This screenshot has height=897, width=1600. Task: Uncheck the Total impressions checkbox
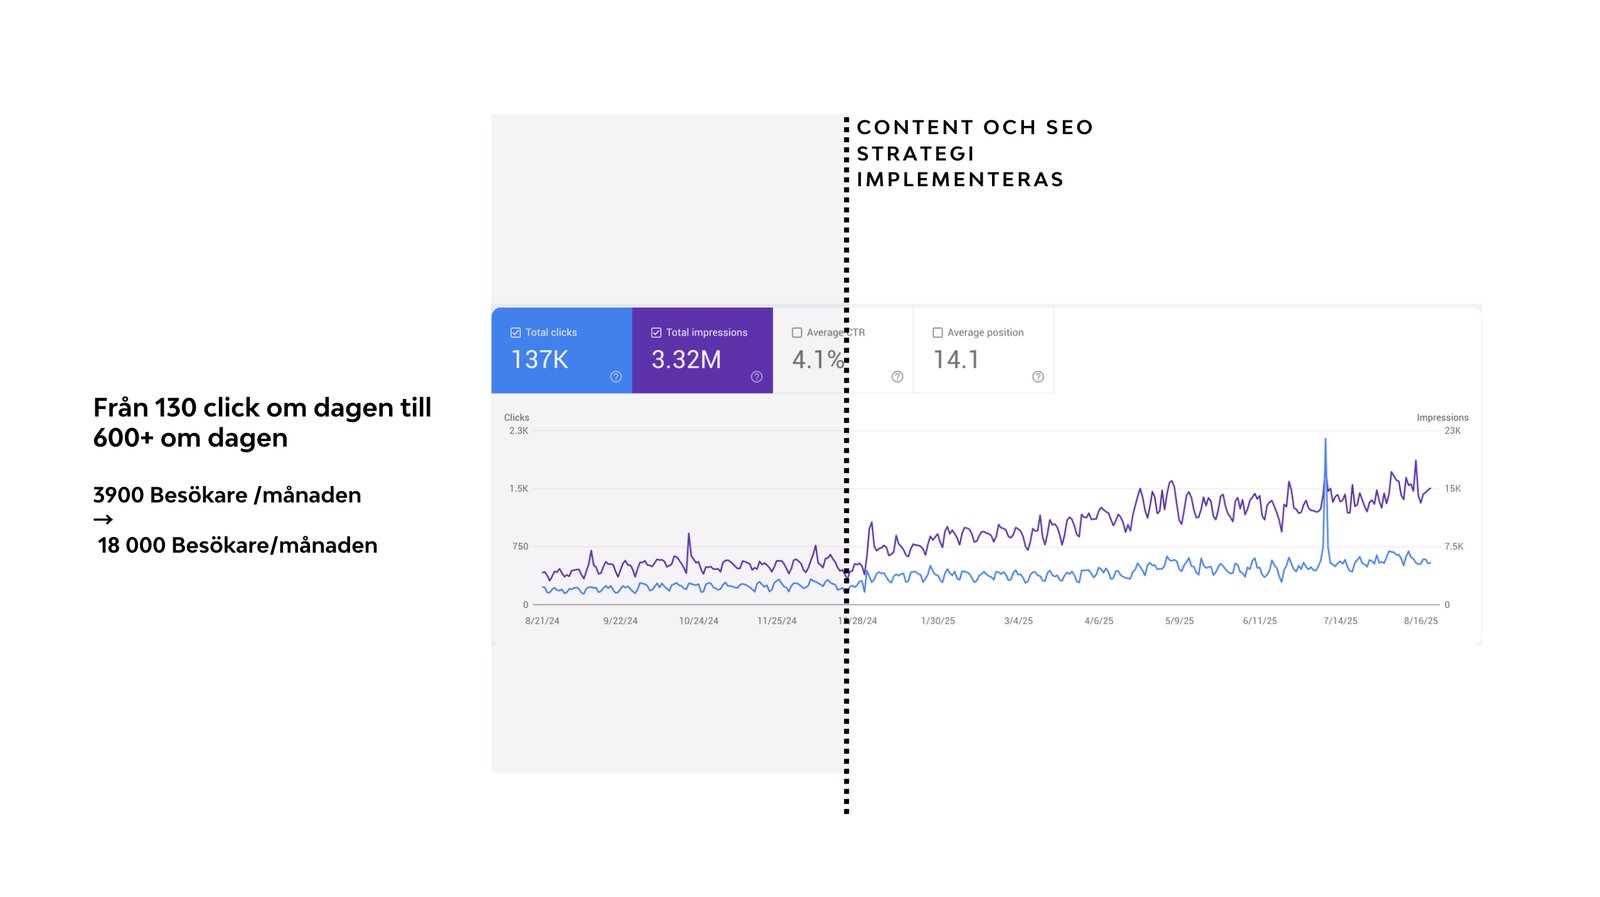[x=656, y=333]
